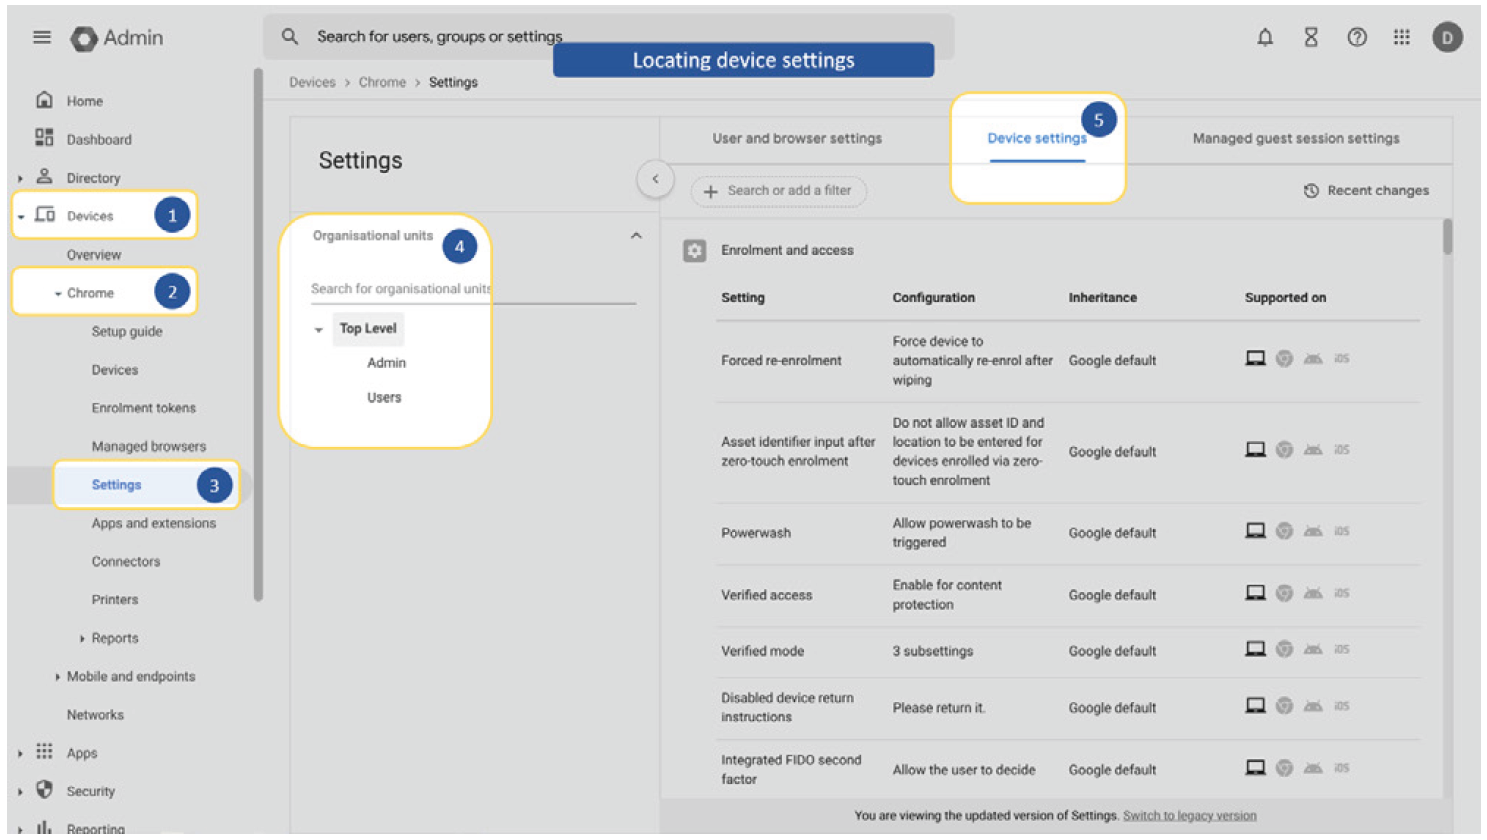
Task: Collapse the Top Level organisational unit
Action: point(319,329)
